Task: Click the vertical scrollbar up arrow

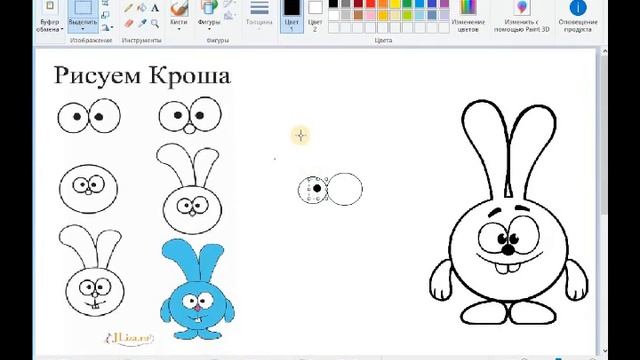Action: pos(604,51)
